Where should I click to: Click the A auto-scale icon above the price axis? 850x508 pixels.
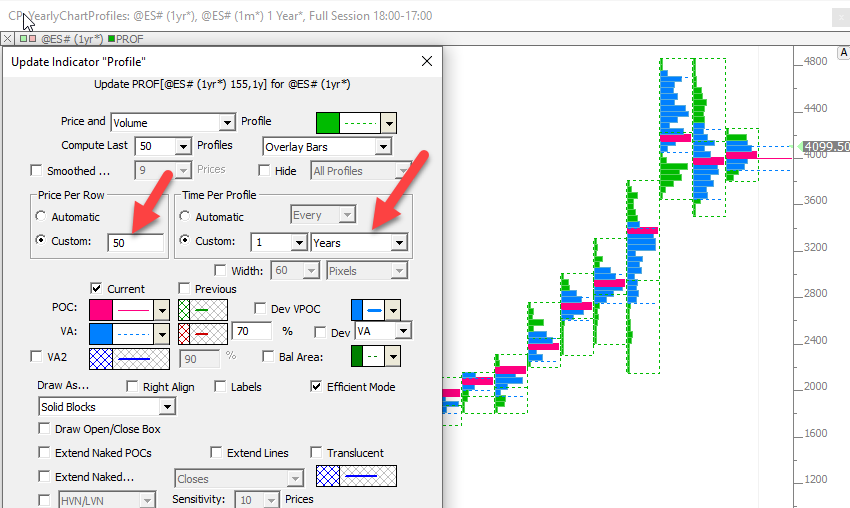pyautogui.click(x=843, y=53)
